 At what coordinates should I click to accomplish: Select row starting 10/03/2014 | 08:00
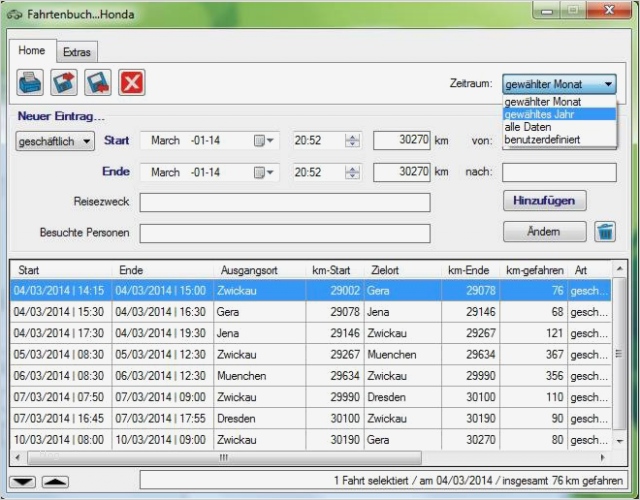tap(311, 440)
